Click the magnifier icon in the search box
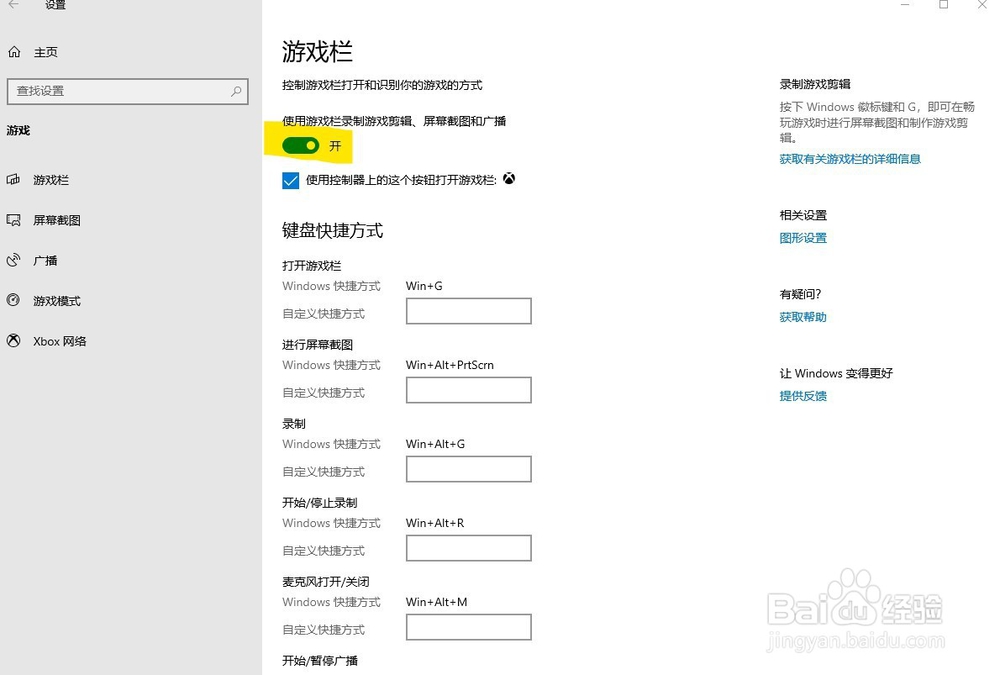1000x675 pixels. 236,91
